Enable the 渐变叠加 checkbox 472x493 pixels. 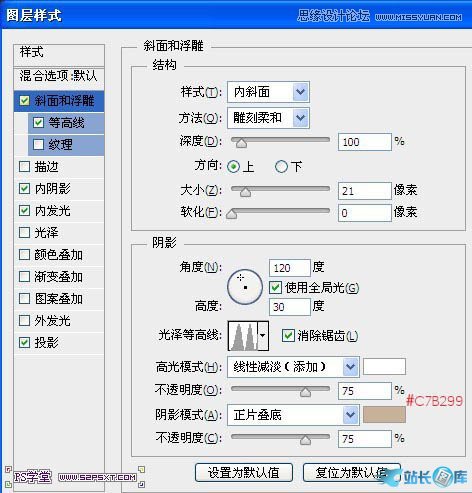[x=24, y=277]
